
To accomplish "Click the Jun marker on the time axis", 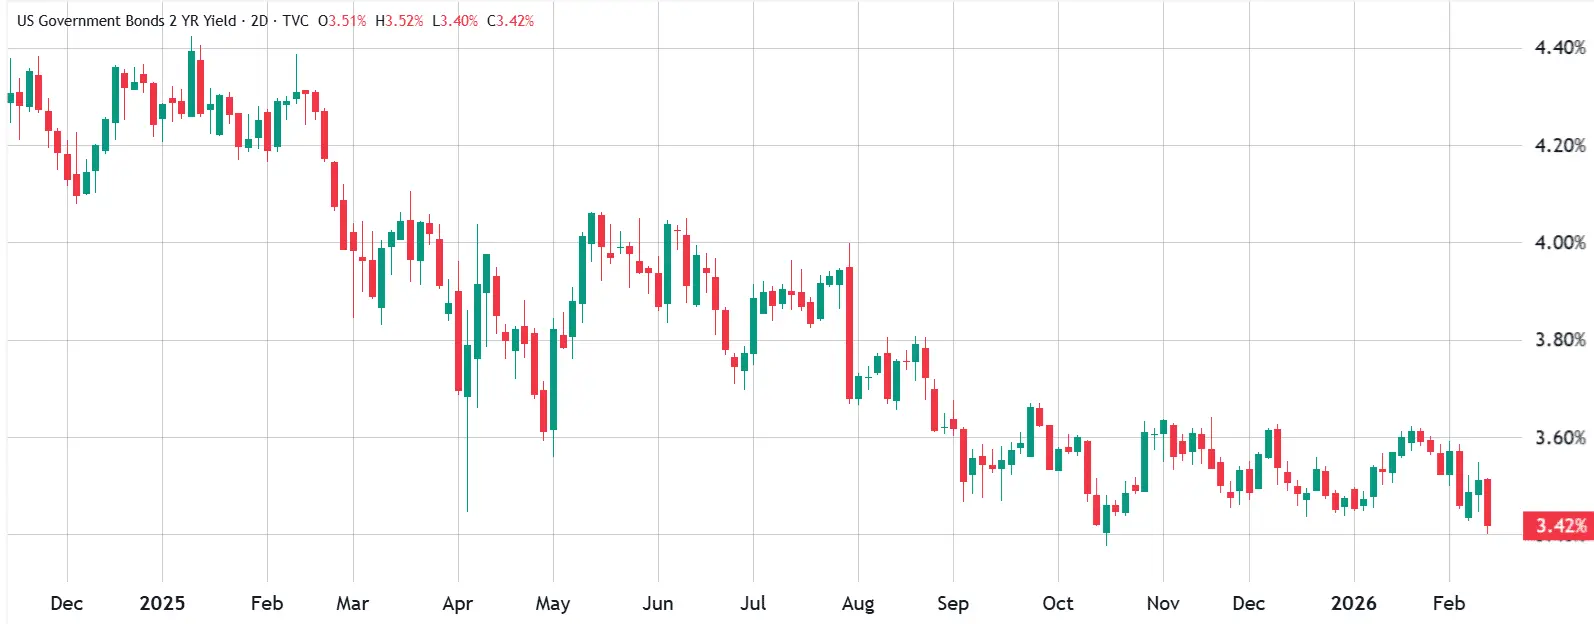I will click(x=657, y=603).
